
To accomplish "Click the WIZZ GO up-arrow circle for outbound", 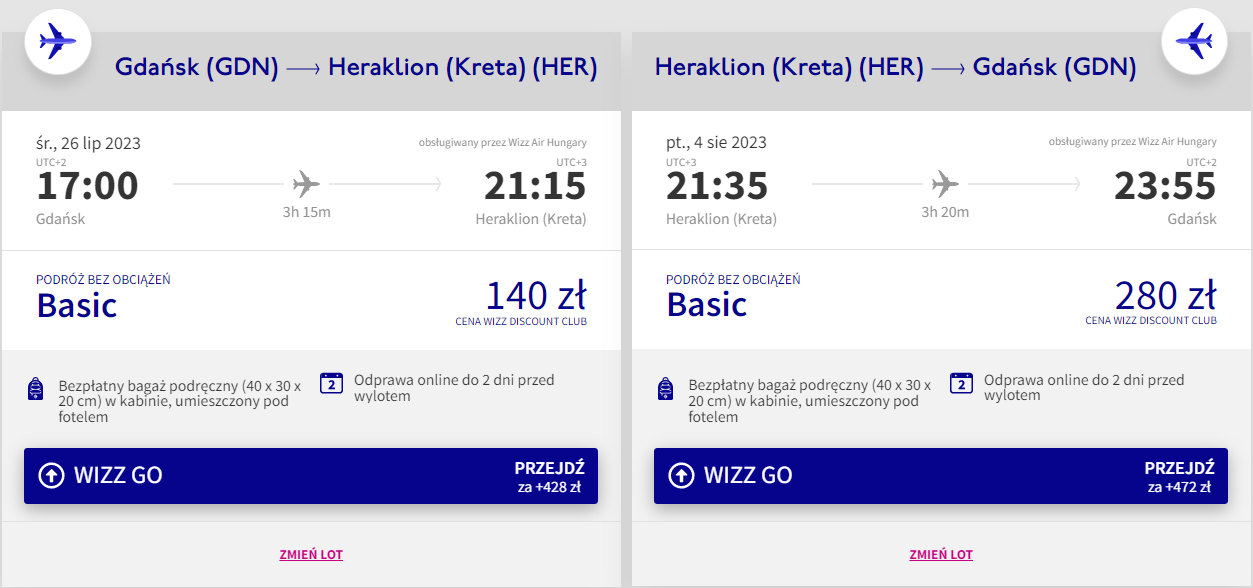I will pyautogui.click(x=51, y=475).
